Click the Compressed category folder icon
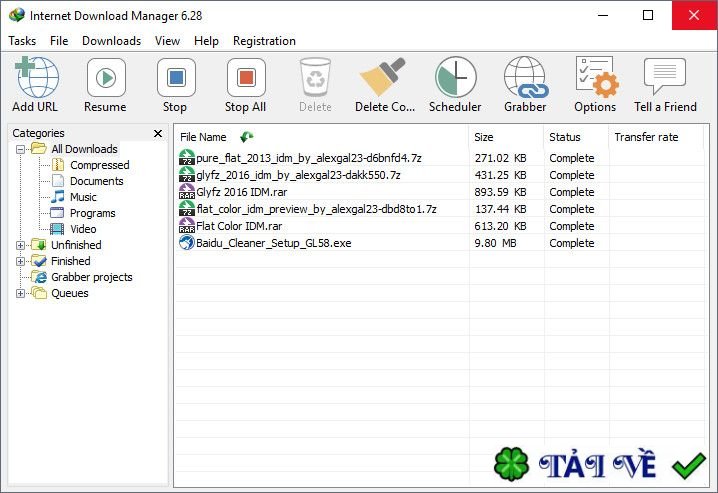This screenshot has width=718, height=493. tap(58, 164)
